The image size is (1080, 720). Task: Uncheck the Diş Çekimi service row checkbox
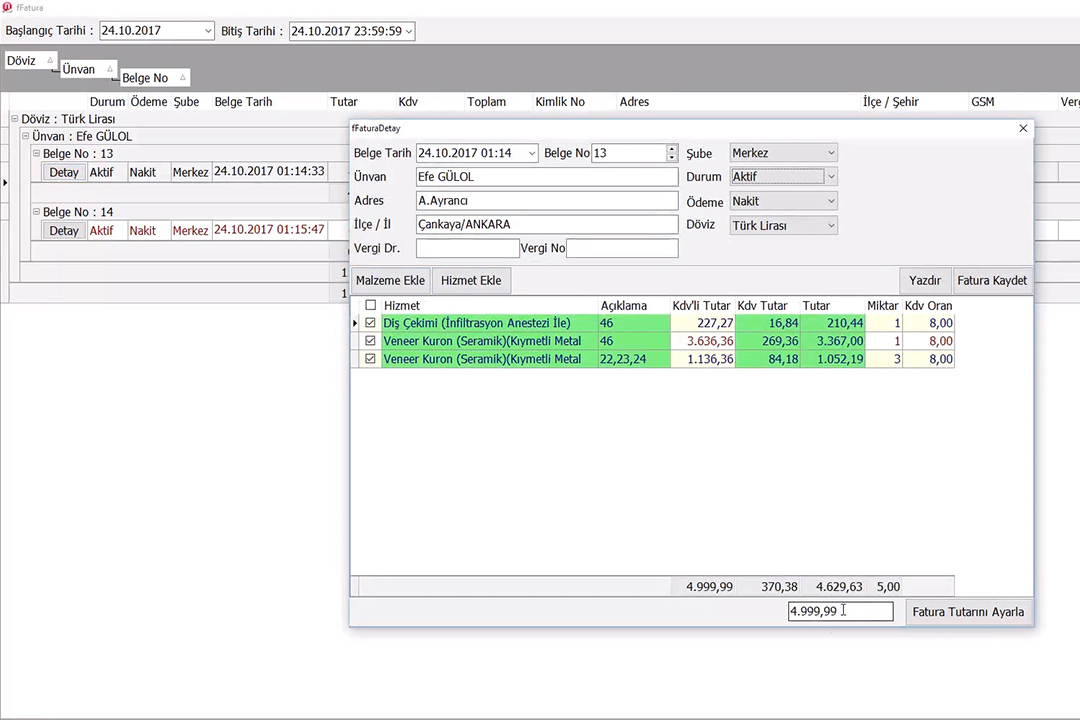pyautogui.click(x=371, y=323)
